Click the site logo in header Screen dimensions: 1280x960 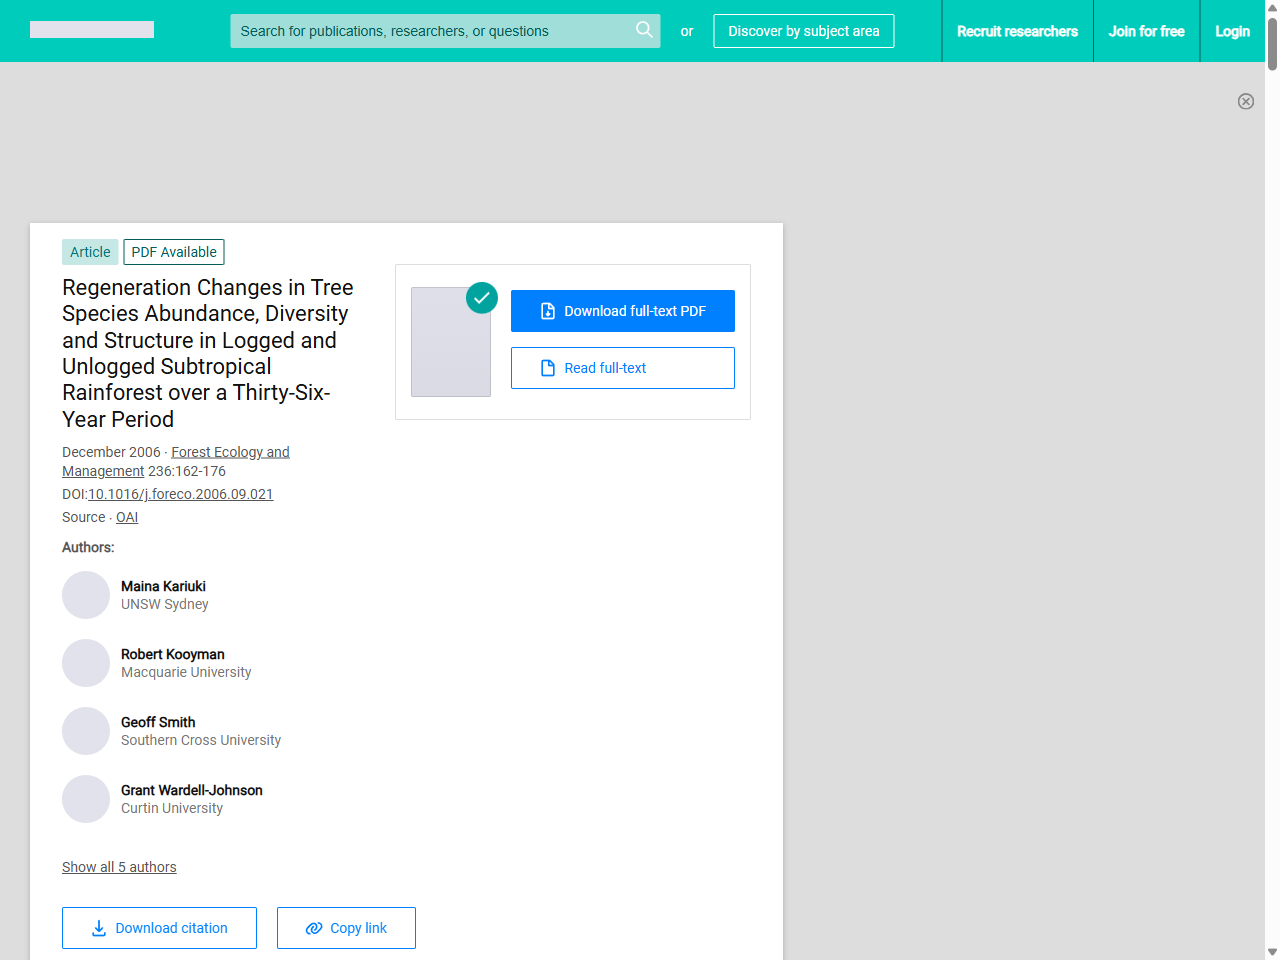pos(92,30)
